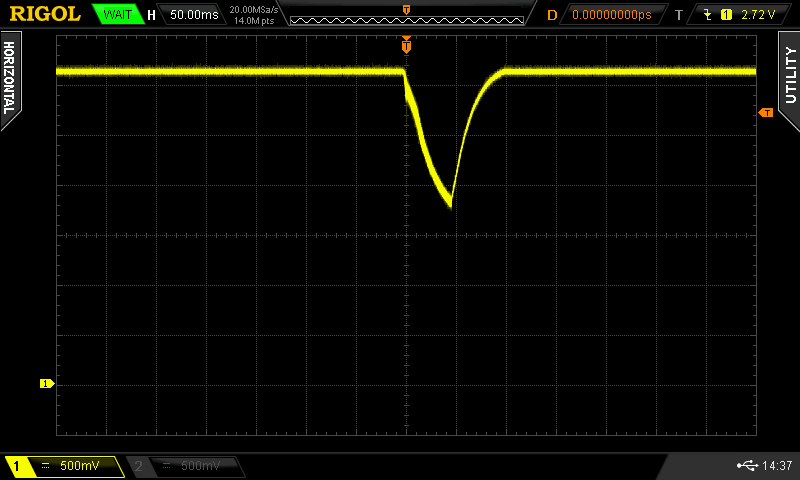
Task: Select the 2.72 V trigger level value
Action: 758,15
